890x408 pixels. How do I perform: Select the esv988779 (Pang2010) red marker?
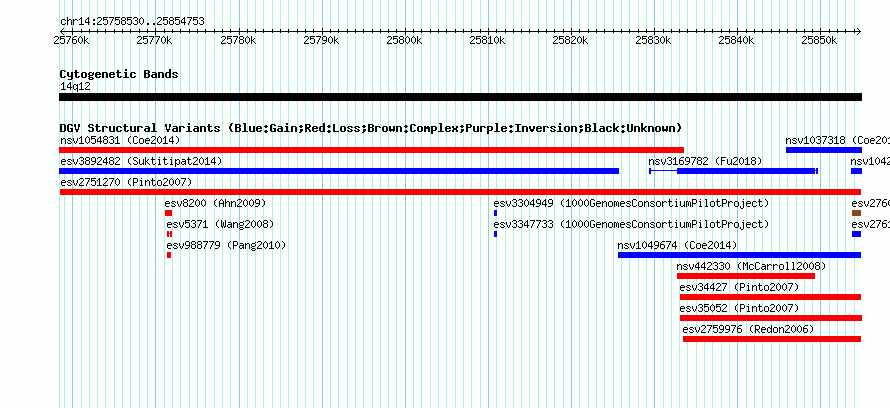169,255
